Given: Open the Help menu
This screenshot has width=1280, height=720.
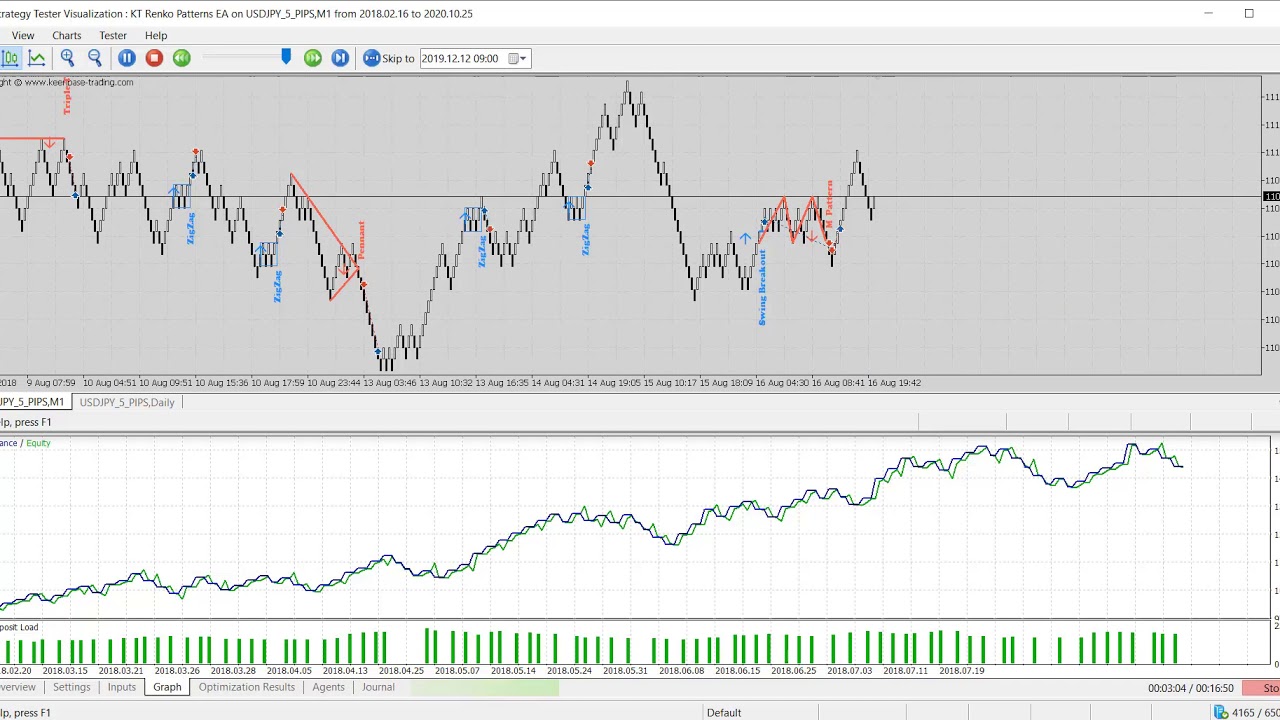Looking at the screenshot, I should coord(156,35).
